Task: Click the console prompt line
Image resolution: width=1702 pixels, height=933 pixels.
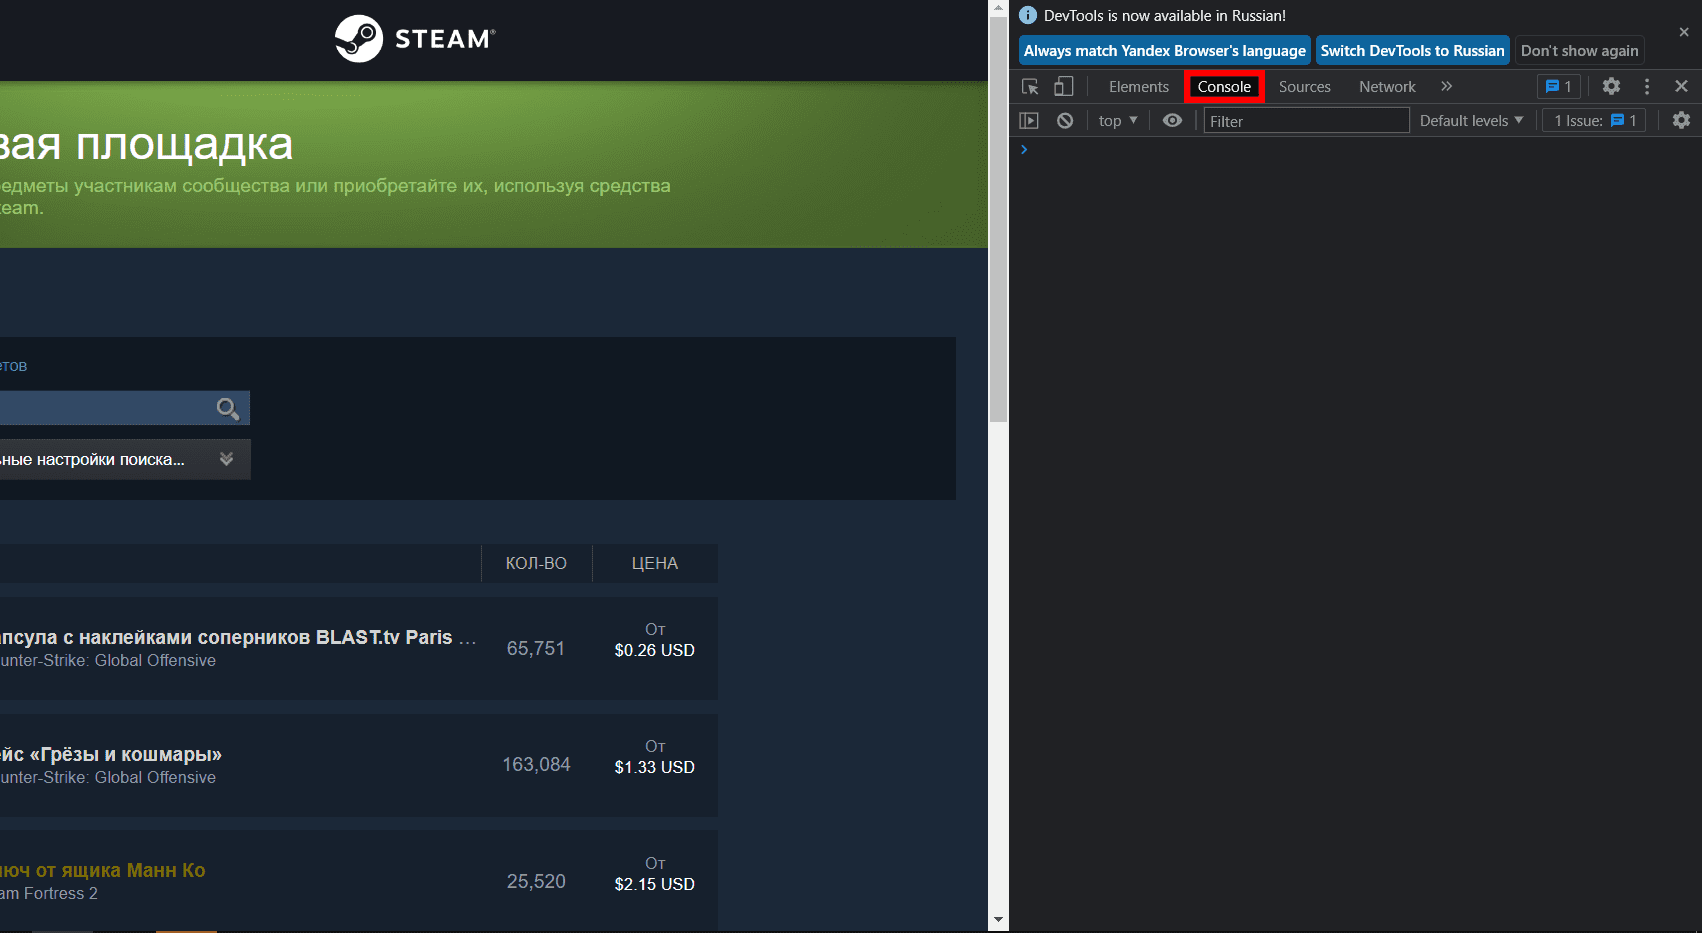Action: pos(1355,150)
